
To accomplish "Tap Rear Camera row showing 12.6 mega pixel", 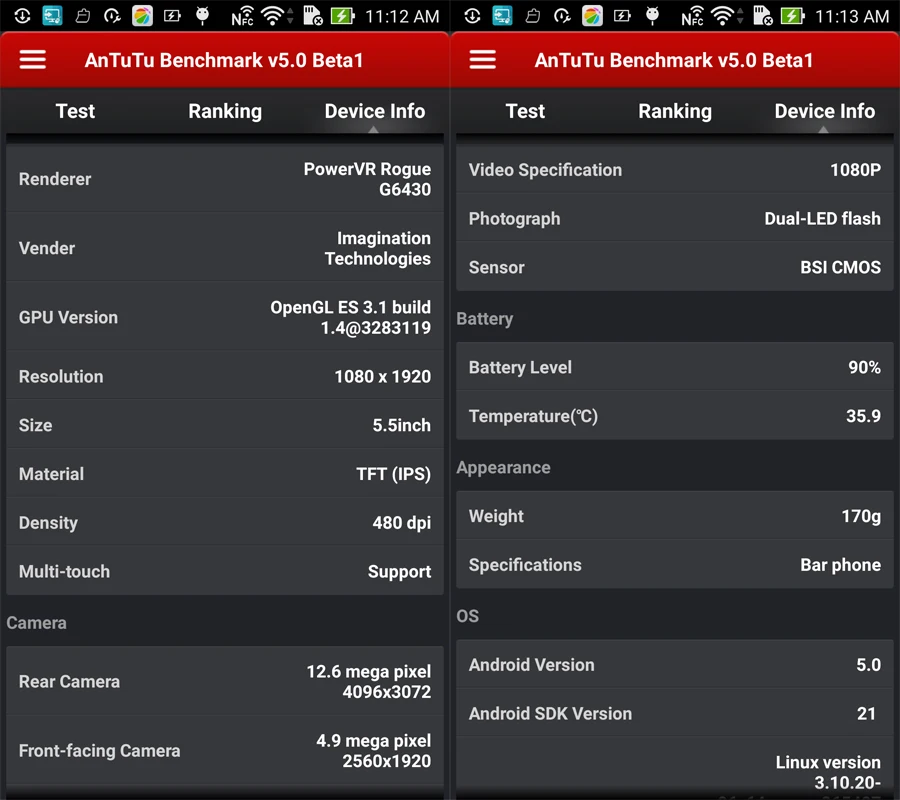I will pos(225,681).
